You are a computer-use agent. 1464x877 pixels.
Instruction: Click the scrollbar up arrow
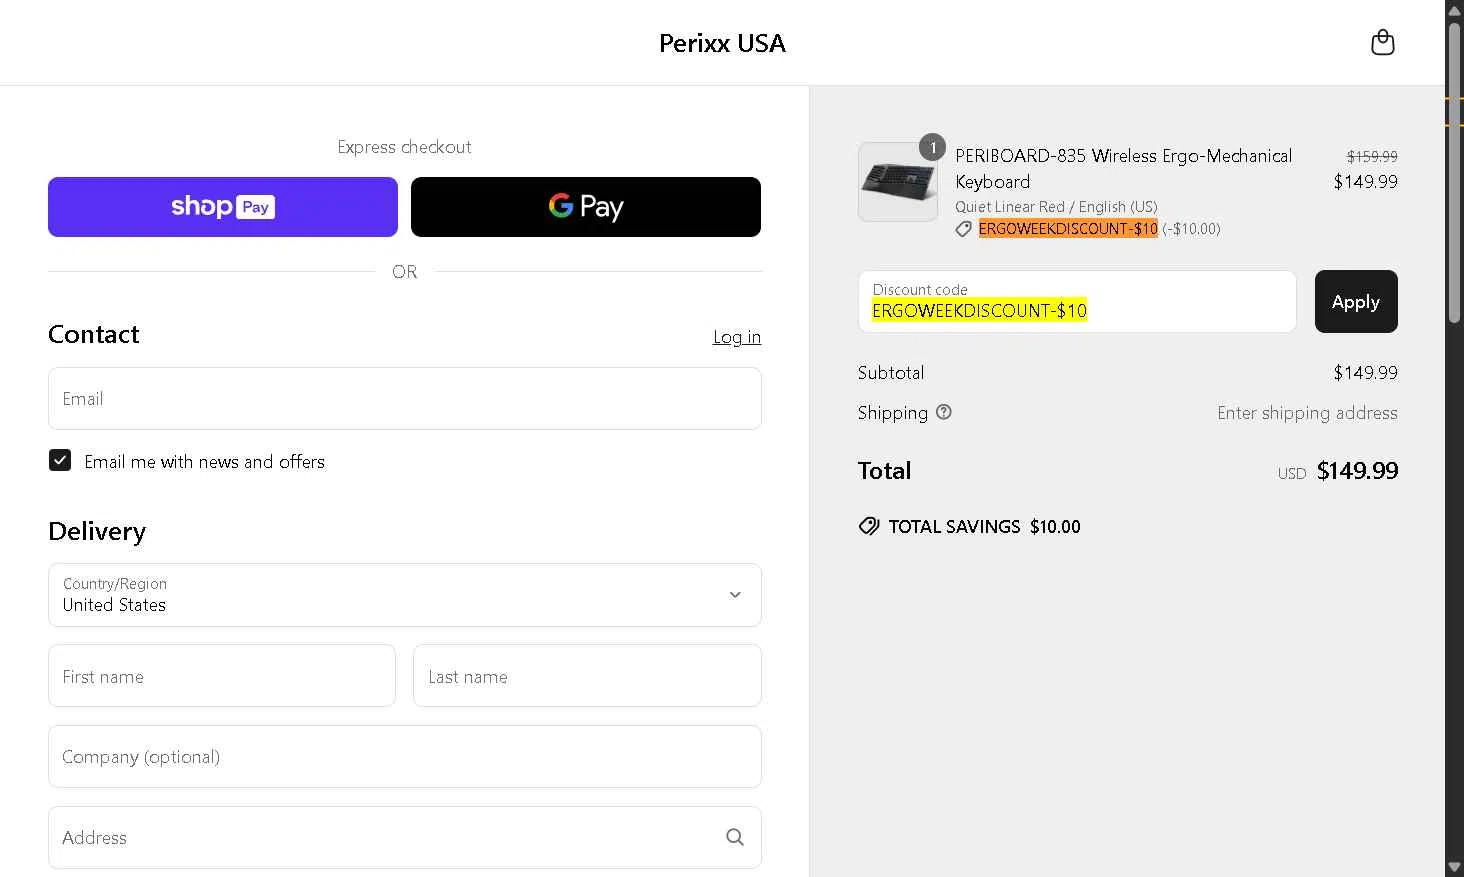tap(1455, 9)
